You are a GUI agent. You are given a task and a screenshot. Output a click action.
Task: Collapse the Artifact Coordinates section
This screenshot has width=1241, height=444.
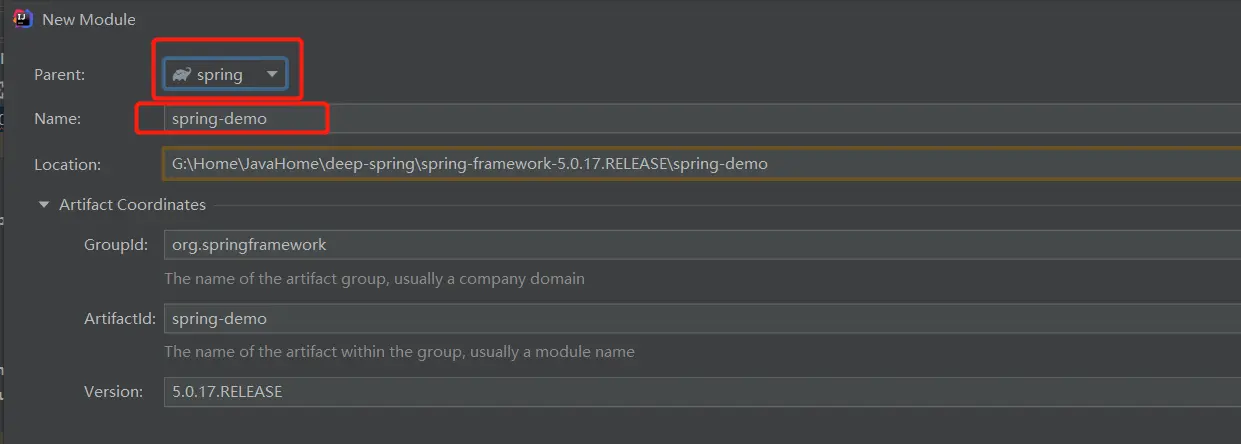(43, 205)
